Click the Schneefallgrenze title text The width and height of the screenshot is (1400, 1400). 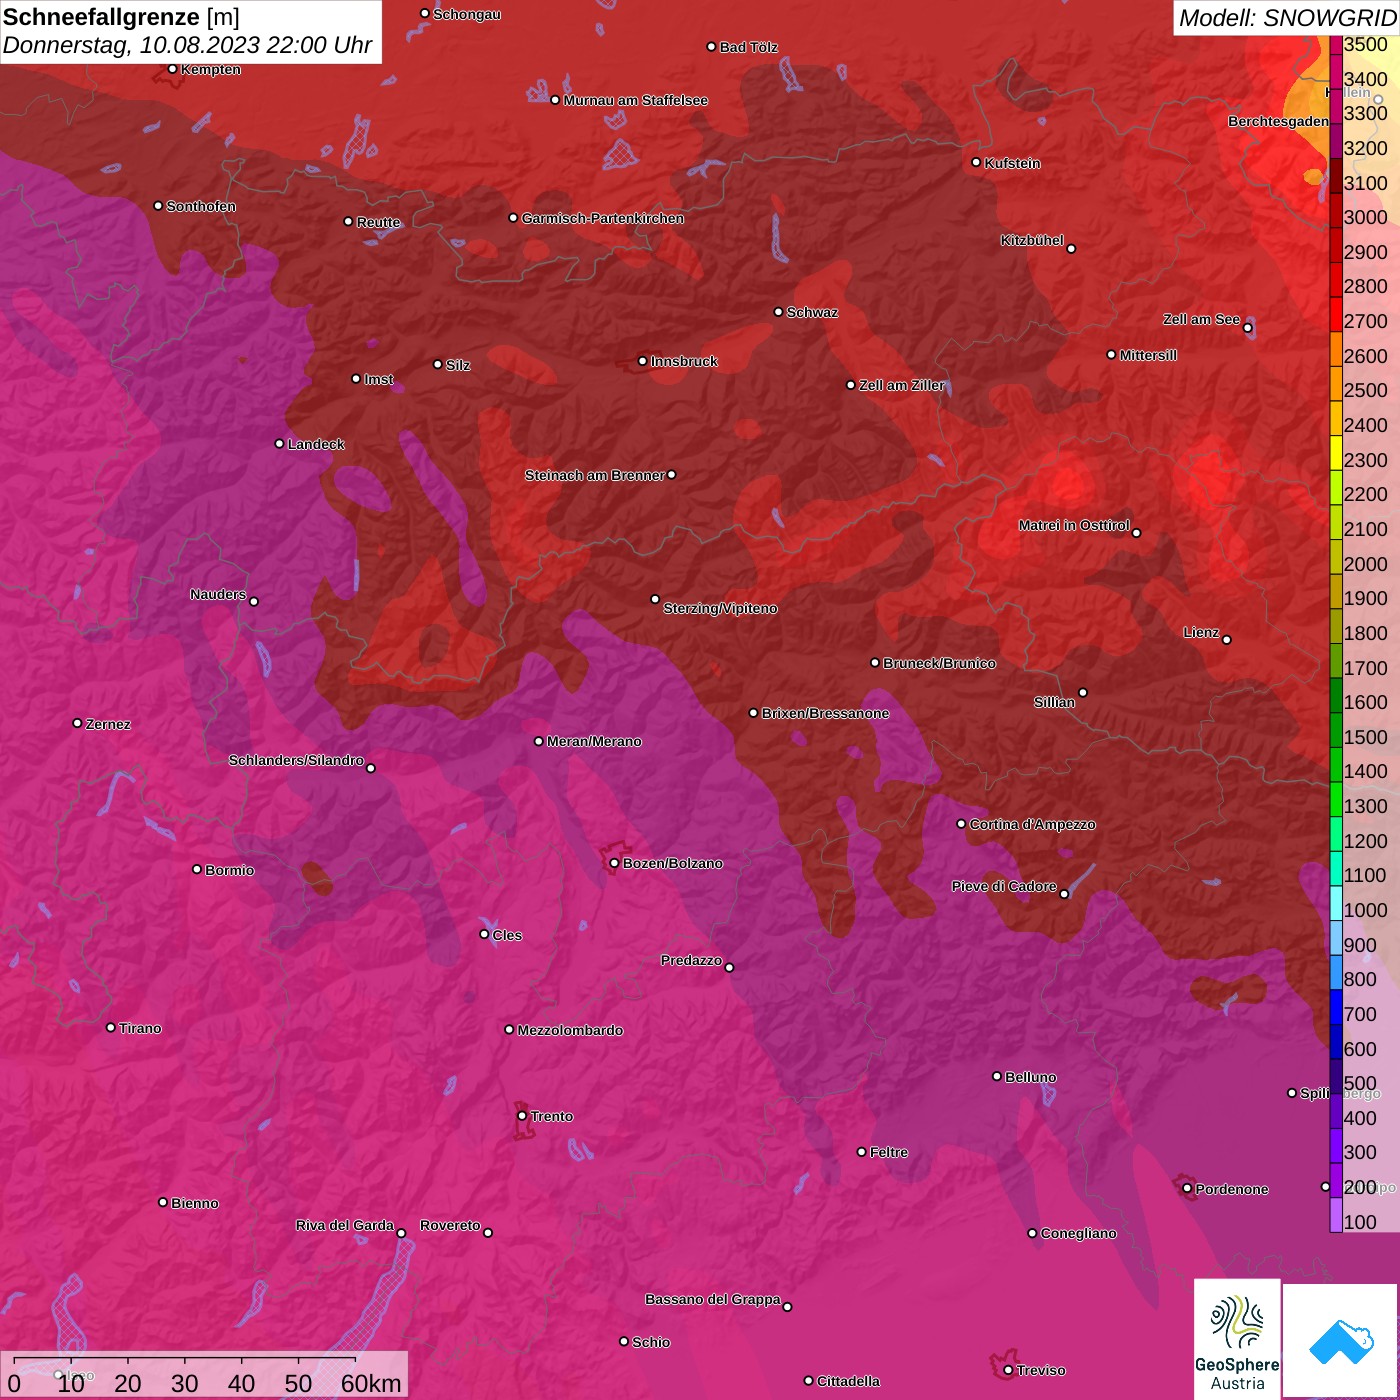coord(101,18)
